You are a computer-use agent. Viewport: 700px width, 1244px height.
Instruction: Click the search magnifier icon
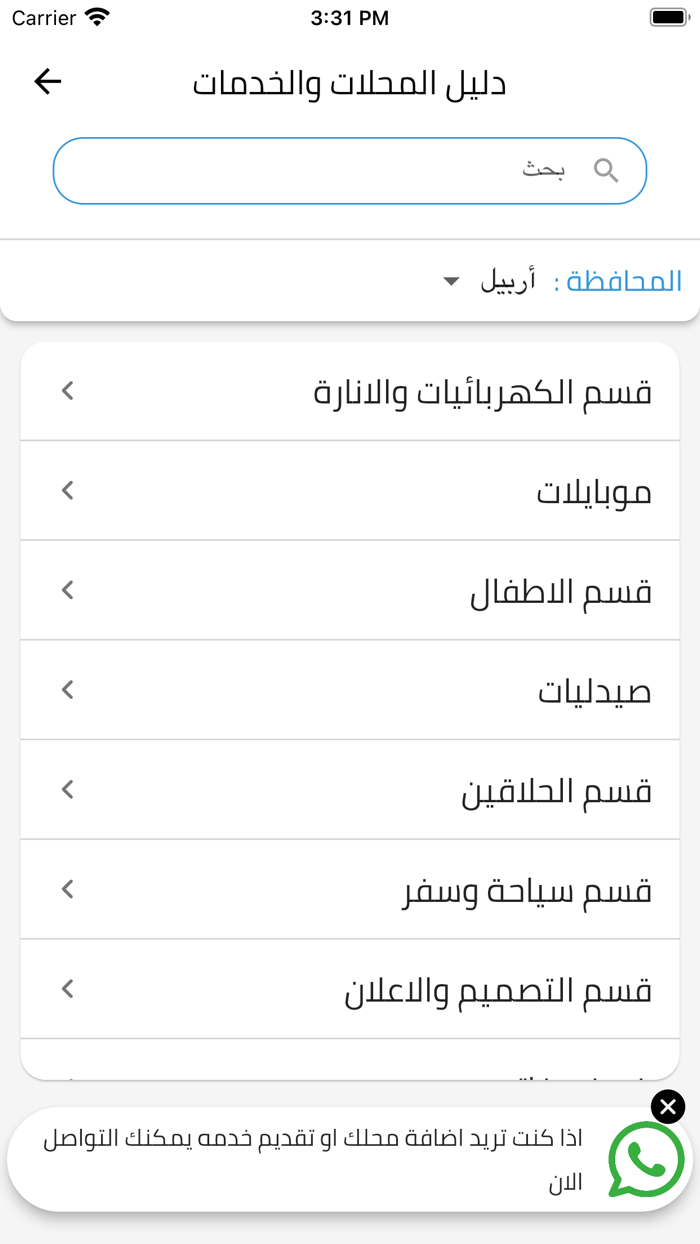click(x=607, y=170)
